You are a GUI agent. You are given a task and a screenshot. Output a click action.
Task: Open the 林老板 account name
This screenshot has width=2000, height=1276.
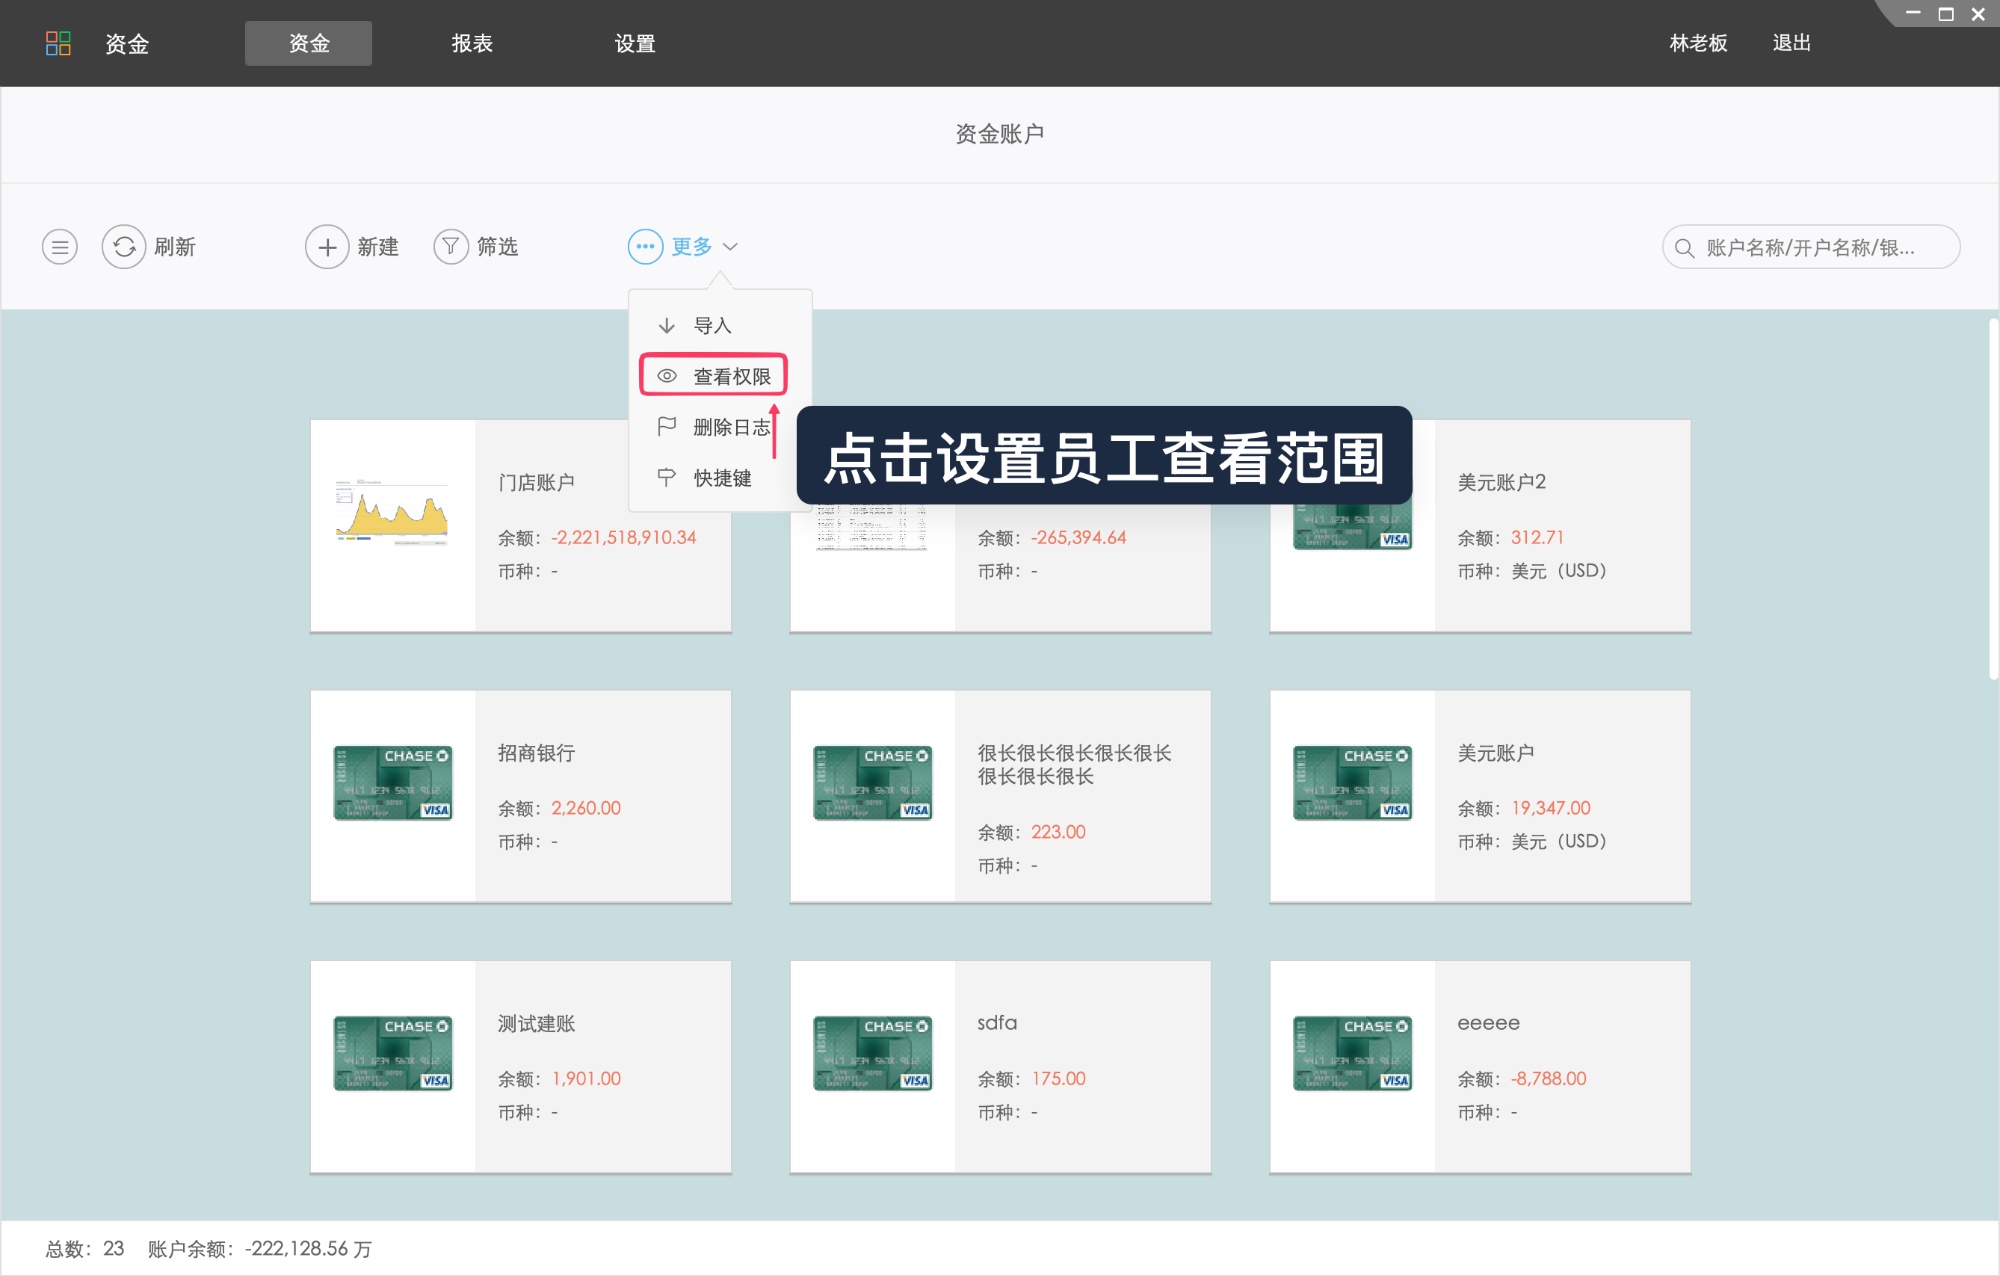[x=1697, y=43]
